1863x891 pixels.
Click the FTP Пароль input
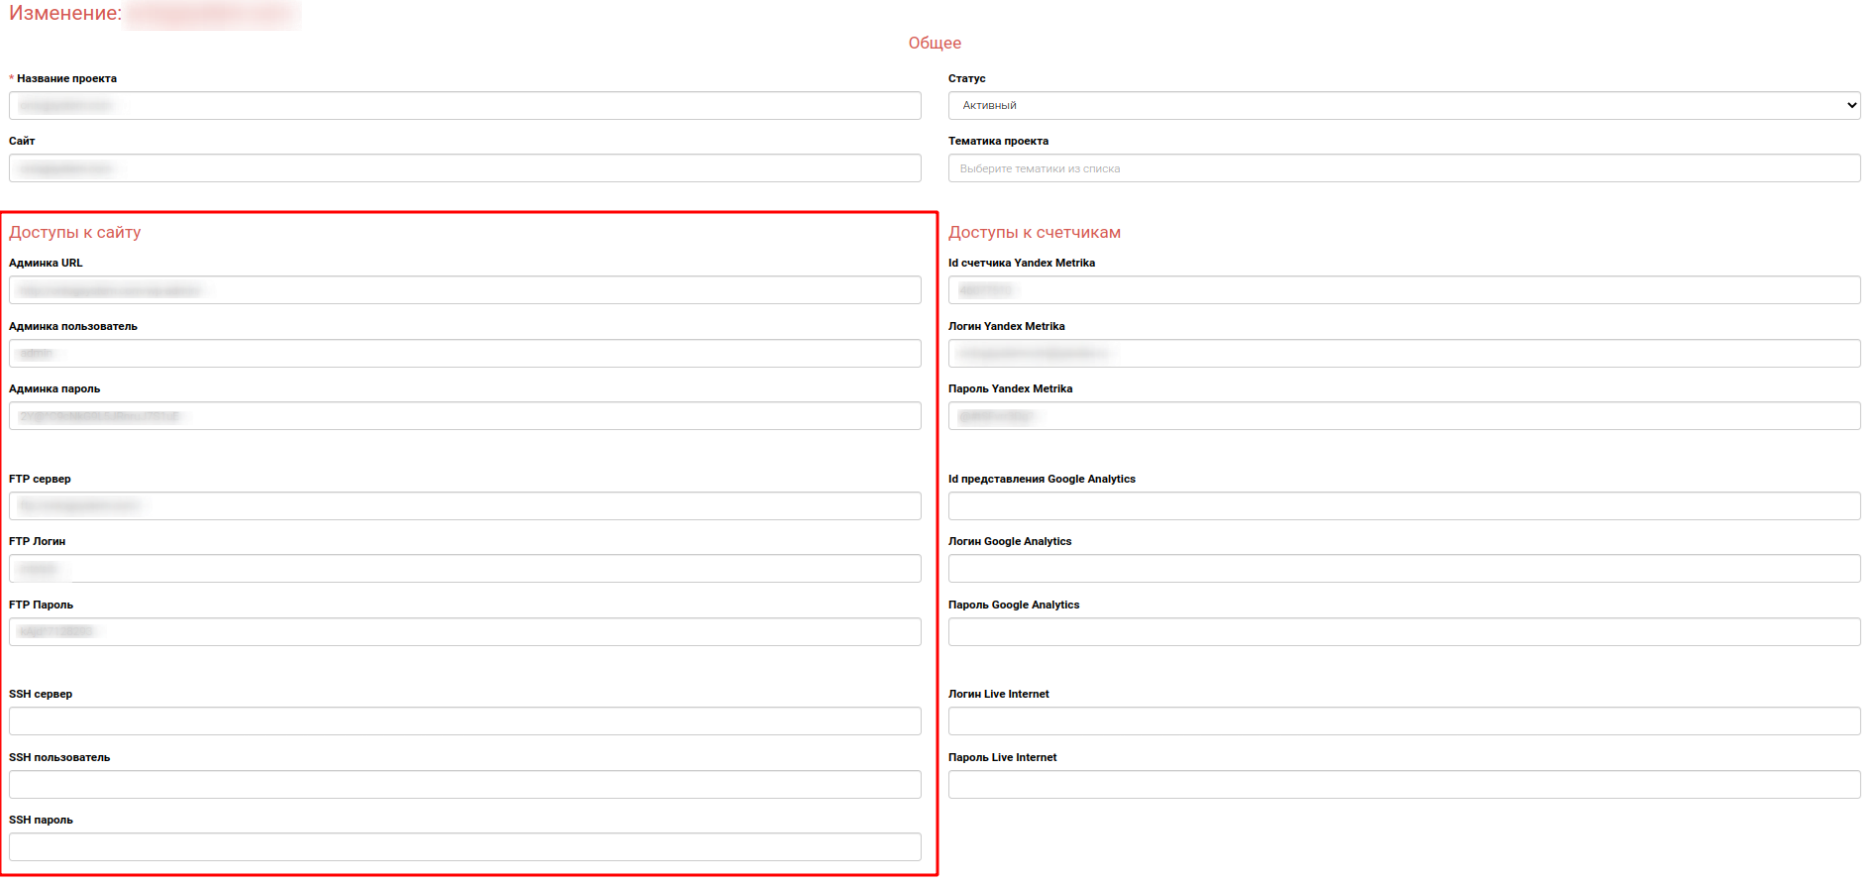point(464,632)
